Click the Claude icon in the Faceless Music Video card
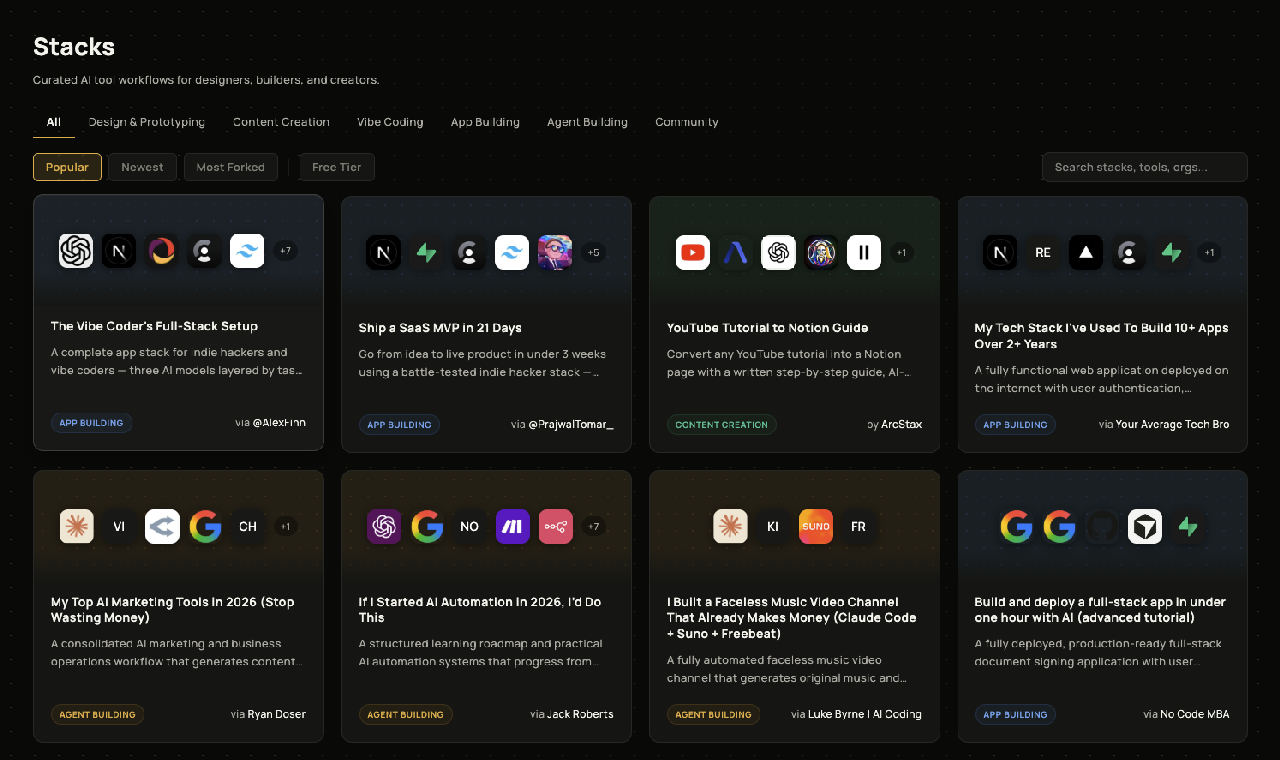 click(730, 526)
